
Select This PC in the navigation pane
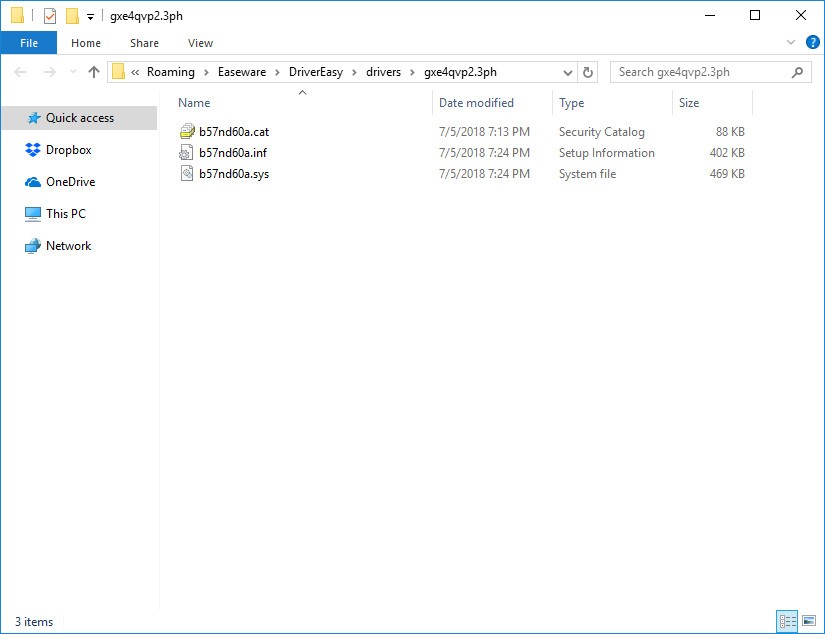(x=66, y=214)
